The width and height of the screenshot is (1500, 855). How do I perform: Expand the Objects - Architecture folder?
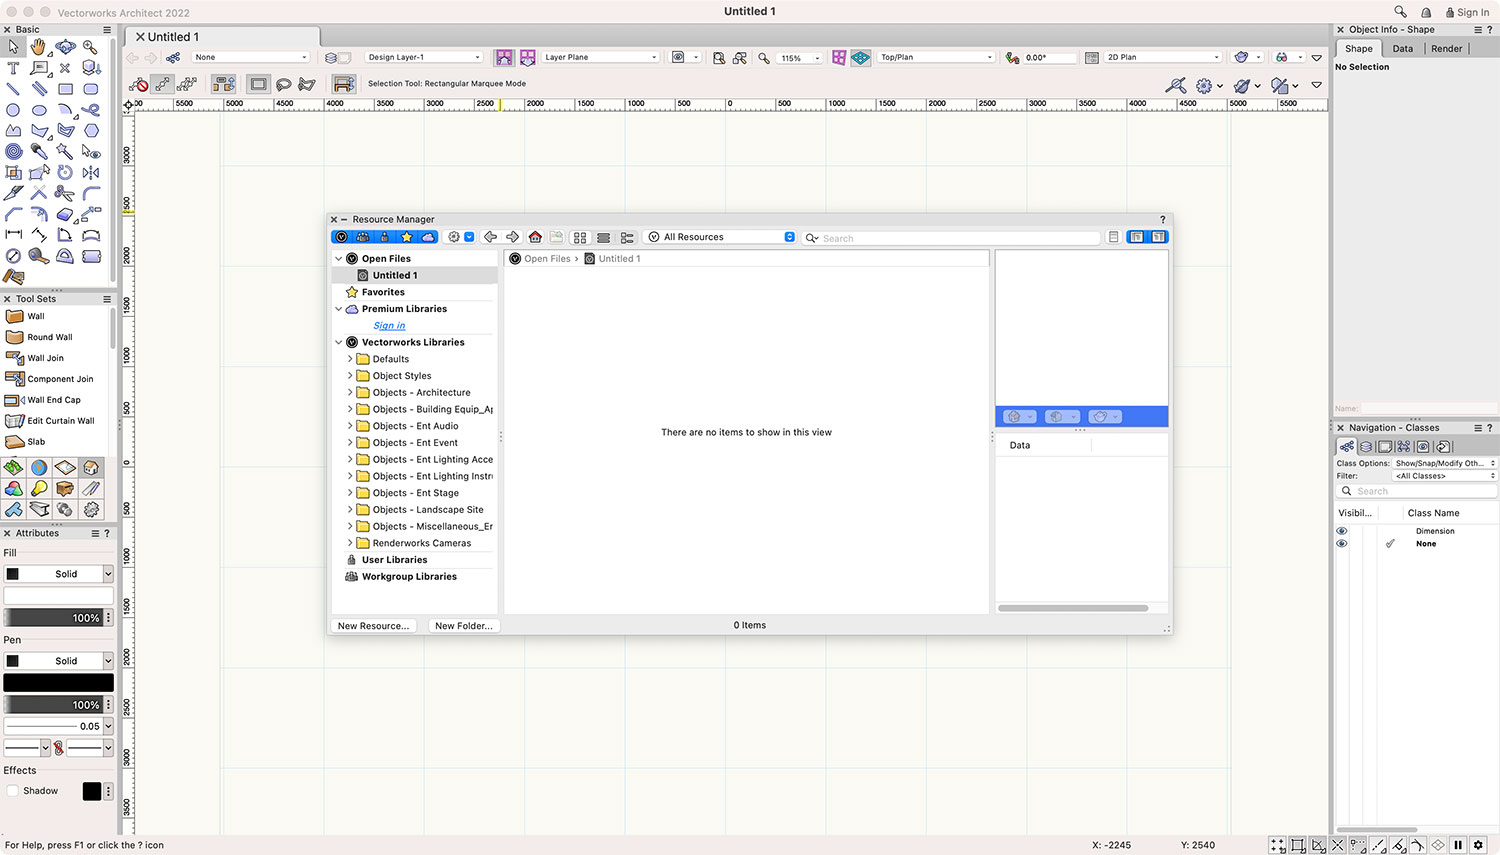(x=352, y=392)
